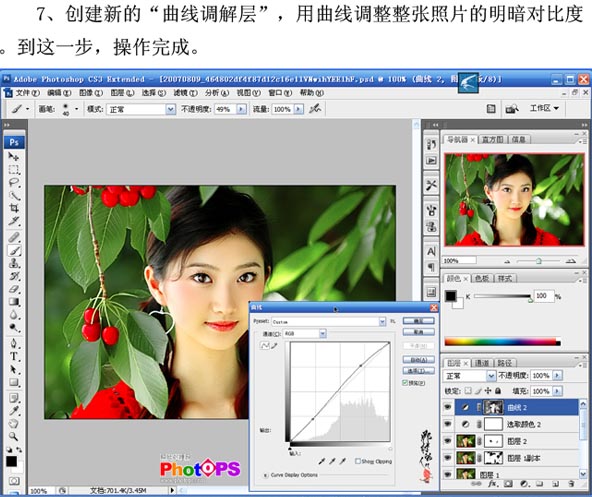Create new adjustment layer from panel footer
592x497 pixels.
pyautogui.click(x=524, y=484)
